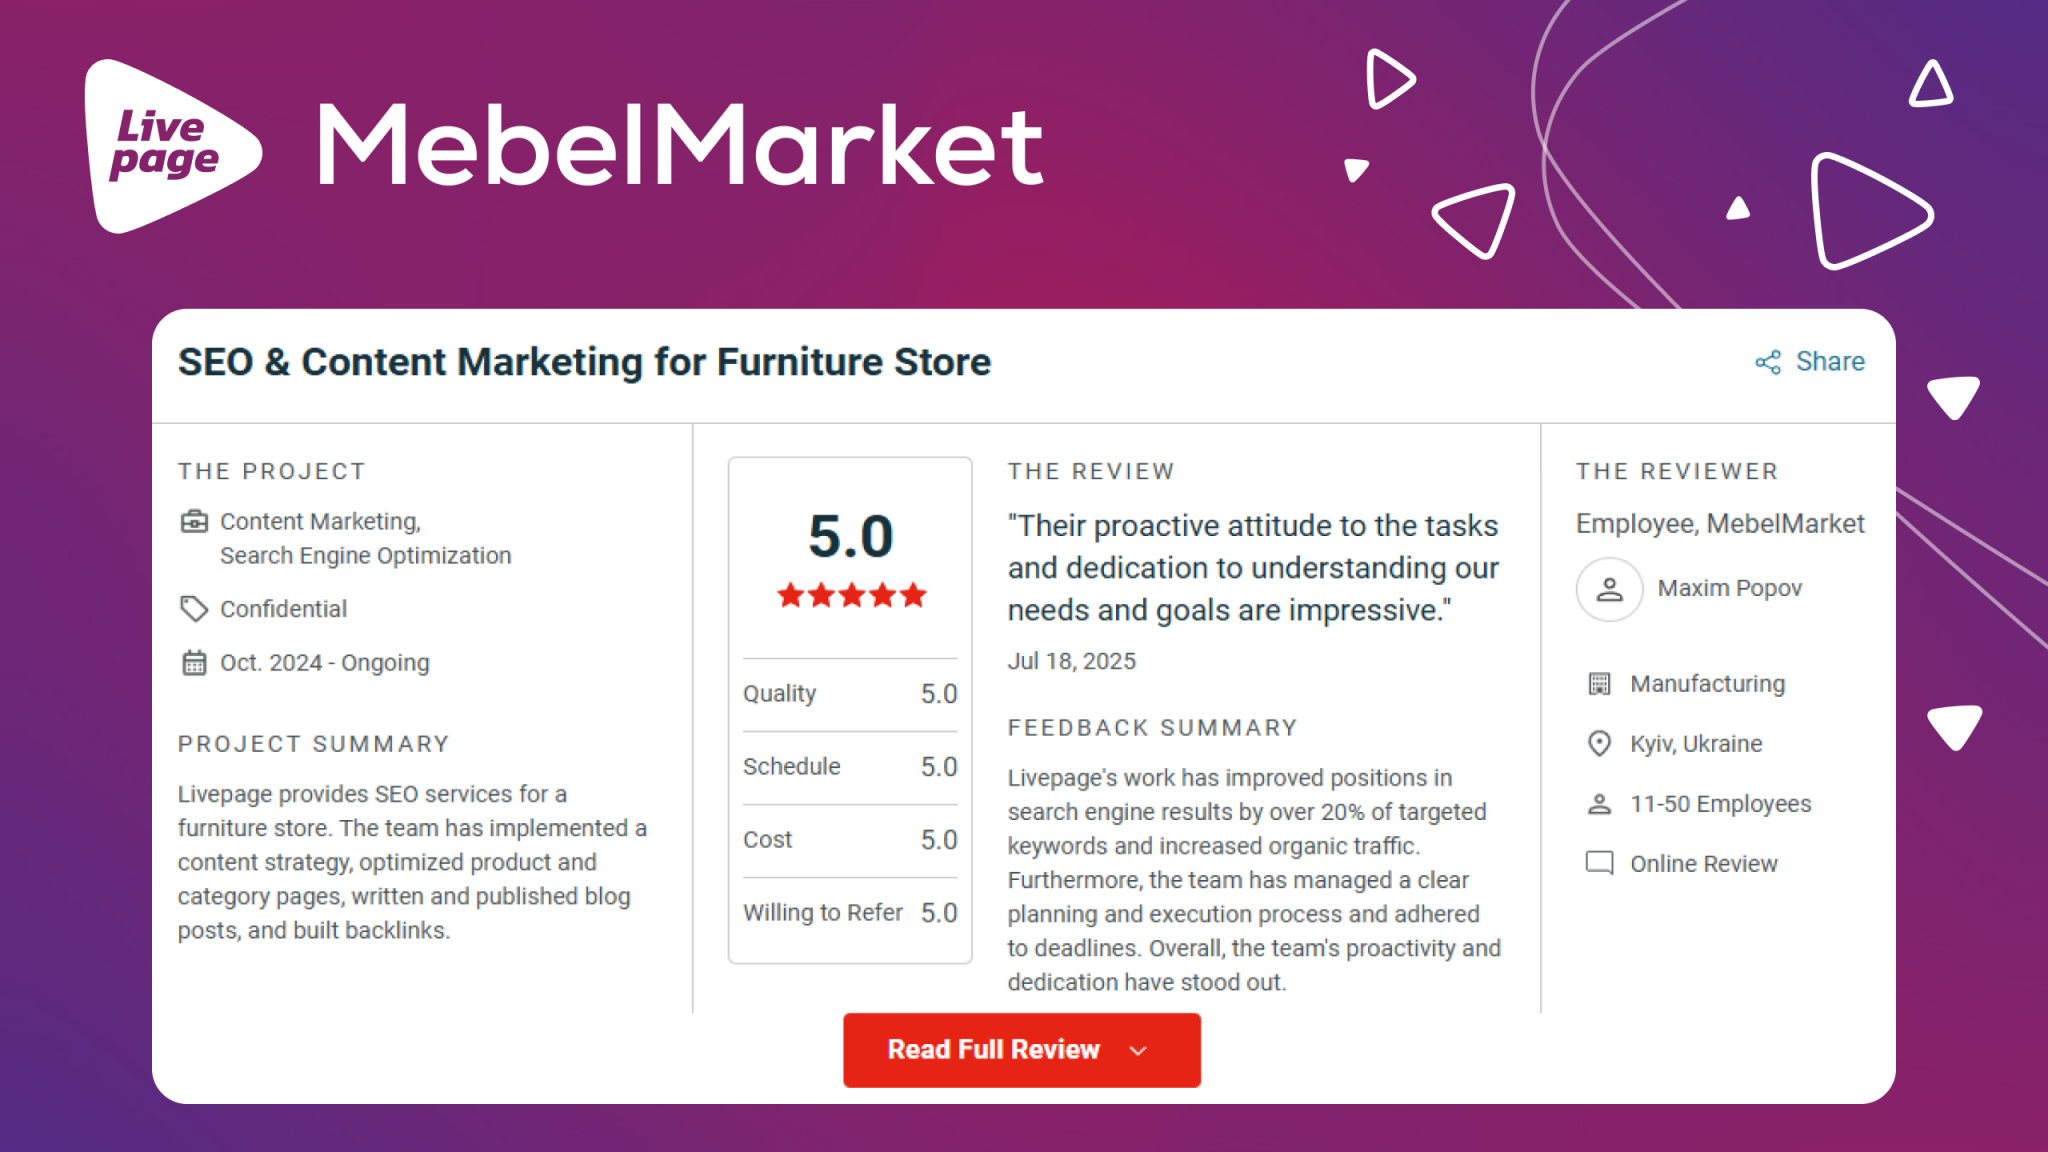Click the briefcase services icon

(x=194, y=521)
